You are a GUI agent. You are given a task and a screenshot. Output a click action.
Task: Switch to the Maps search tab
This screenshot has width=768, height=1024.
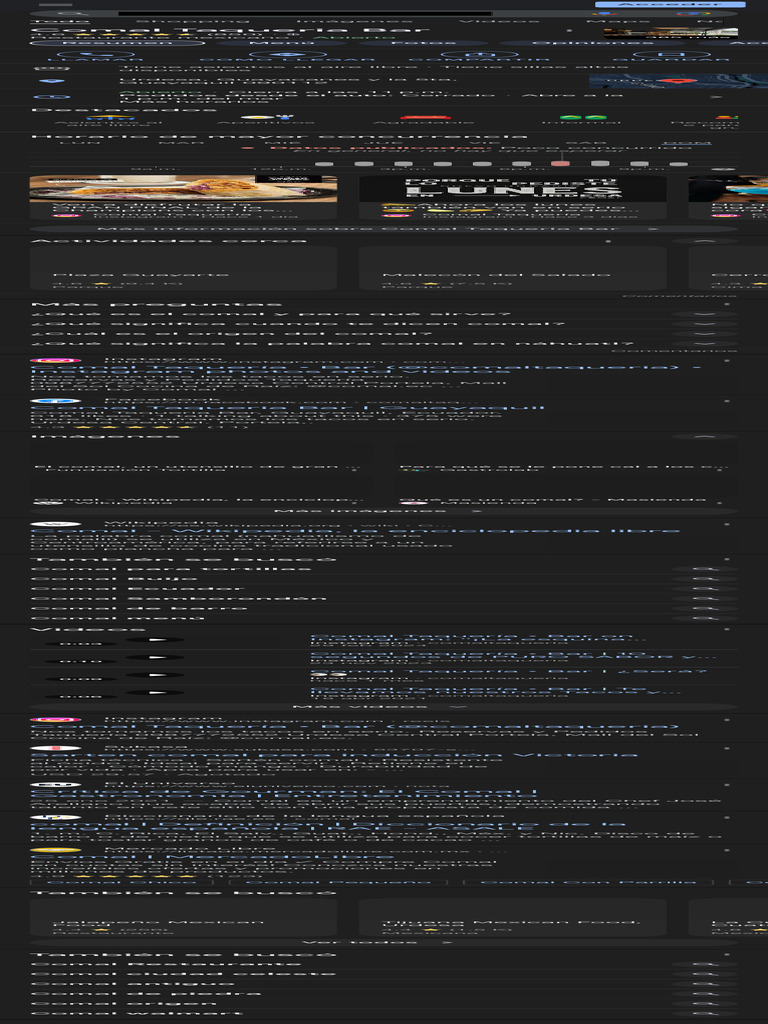coord(617,20)
